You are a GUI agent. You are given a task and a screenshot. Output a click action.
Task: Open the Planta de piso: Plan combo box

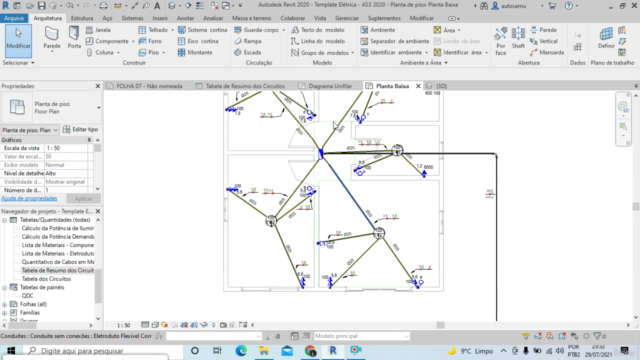[x=30, y=130]
